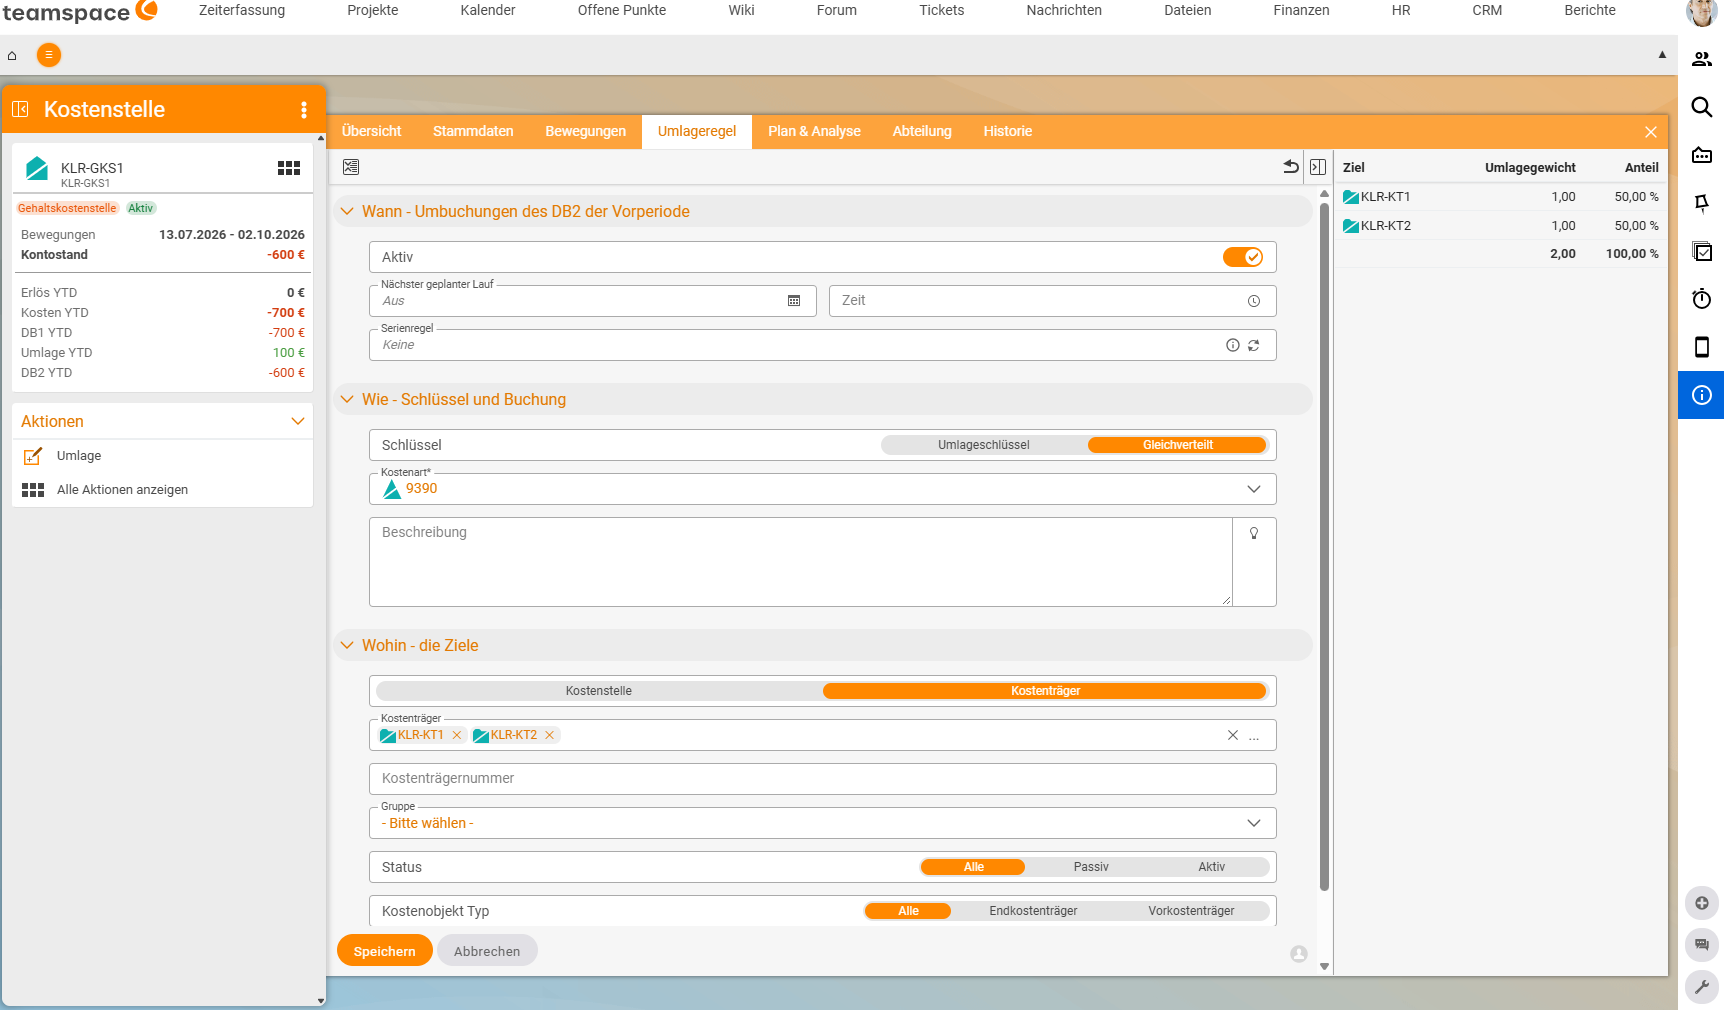The height and width of the screenshot is (1010, 1724).
Task: Open the contacts people icon in right sidebar
Action: click(1702, 59)
